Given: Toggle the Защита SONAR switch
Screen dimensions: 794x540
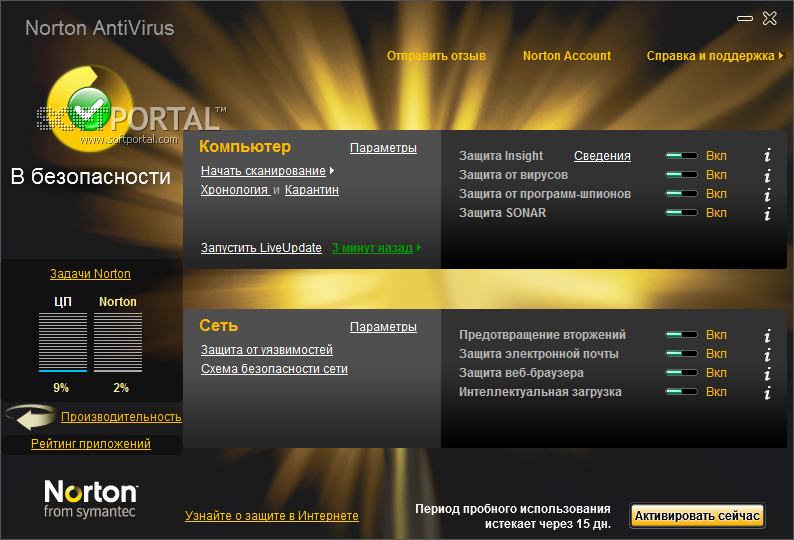Looking at the screenshot, I should 681,213.
